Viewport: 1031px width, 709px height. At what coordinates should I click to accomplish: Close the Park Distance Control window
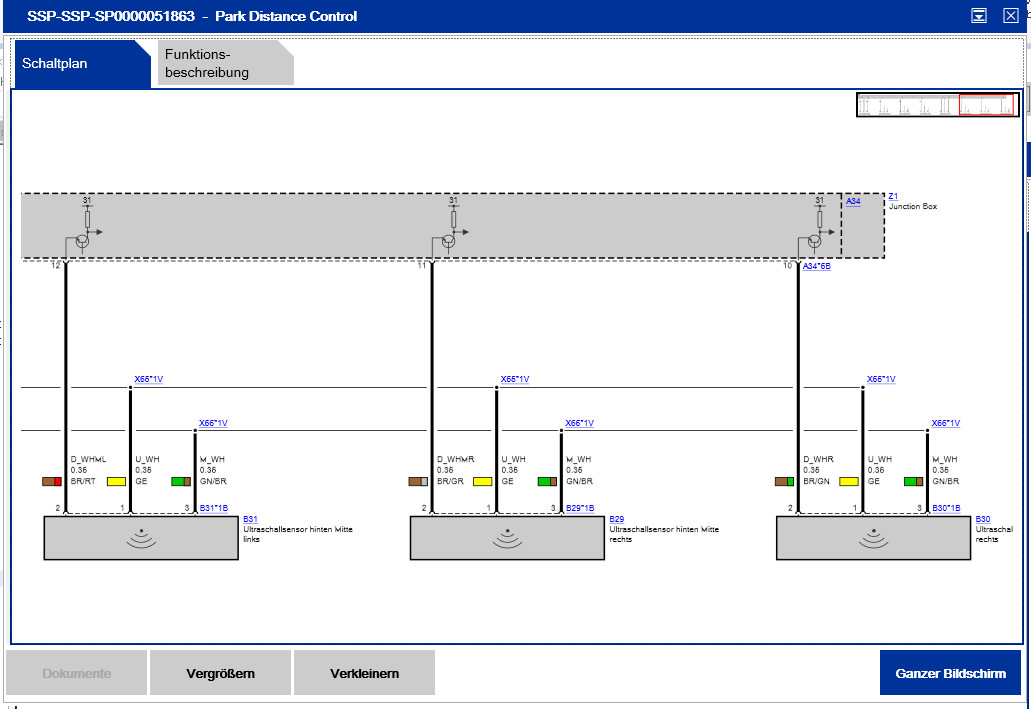[x=1010, y=16]
